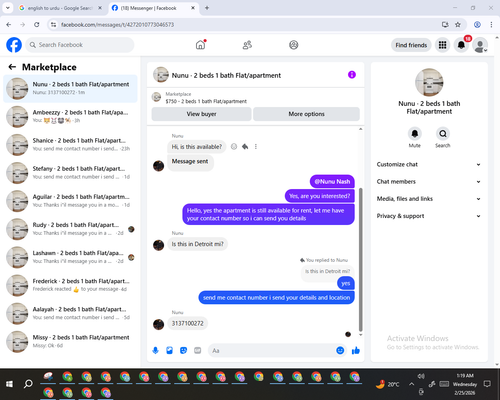500x400 pixels.
Task: Click the chat scrollbar thumb
Action: 360,259
